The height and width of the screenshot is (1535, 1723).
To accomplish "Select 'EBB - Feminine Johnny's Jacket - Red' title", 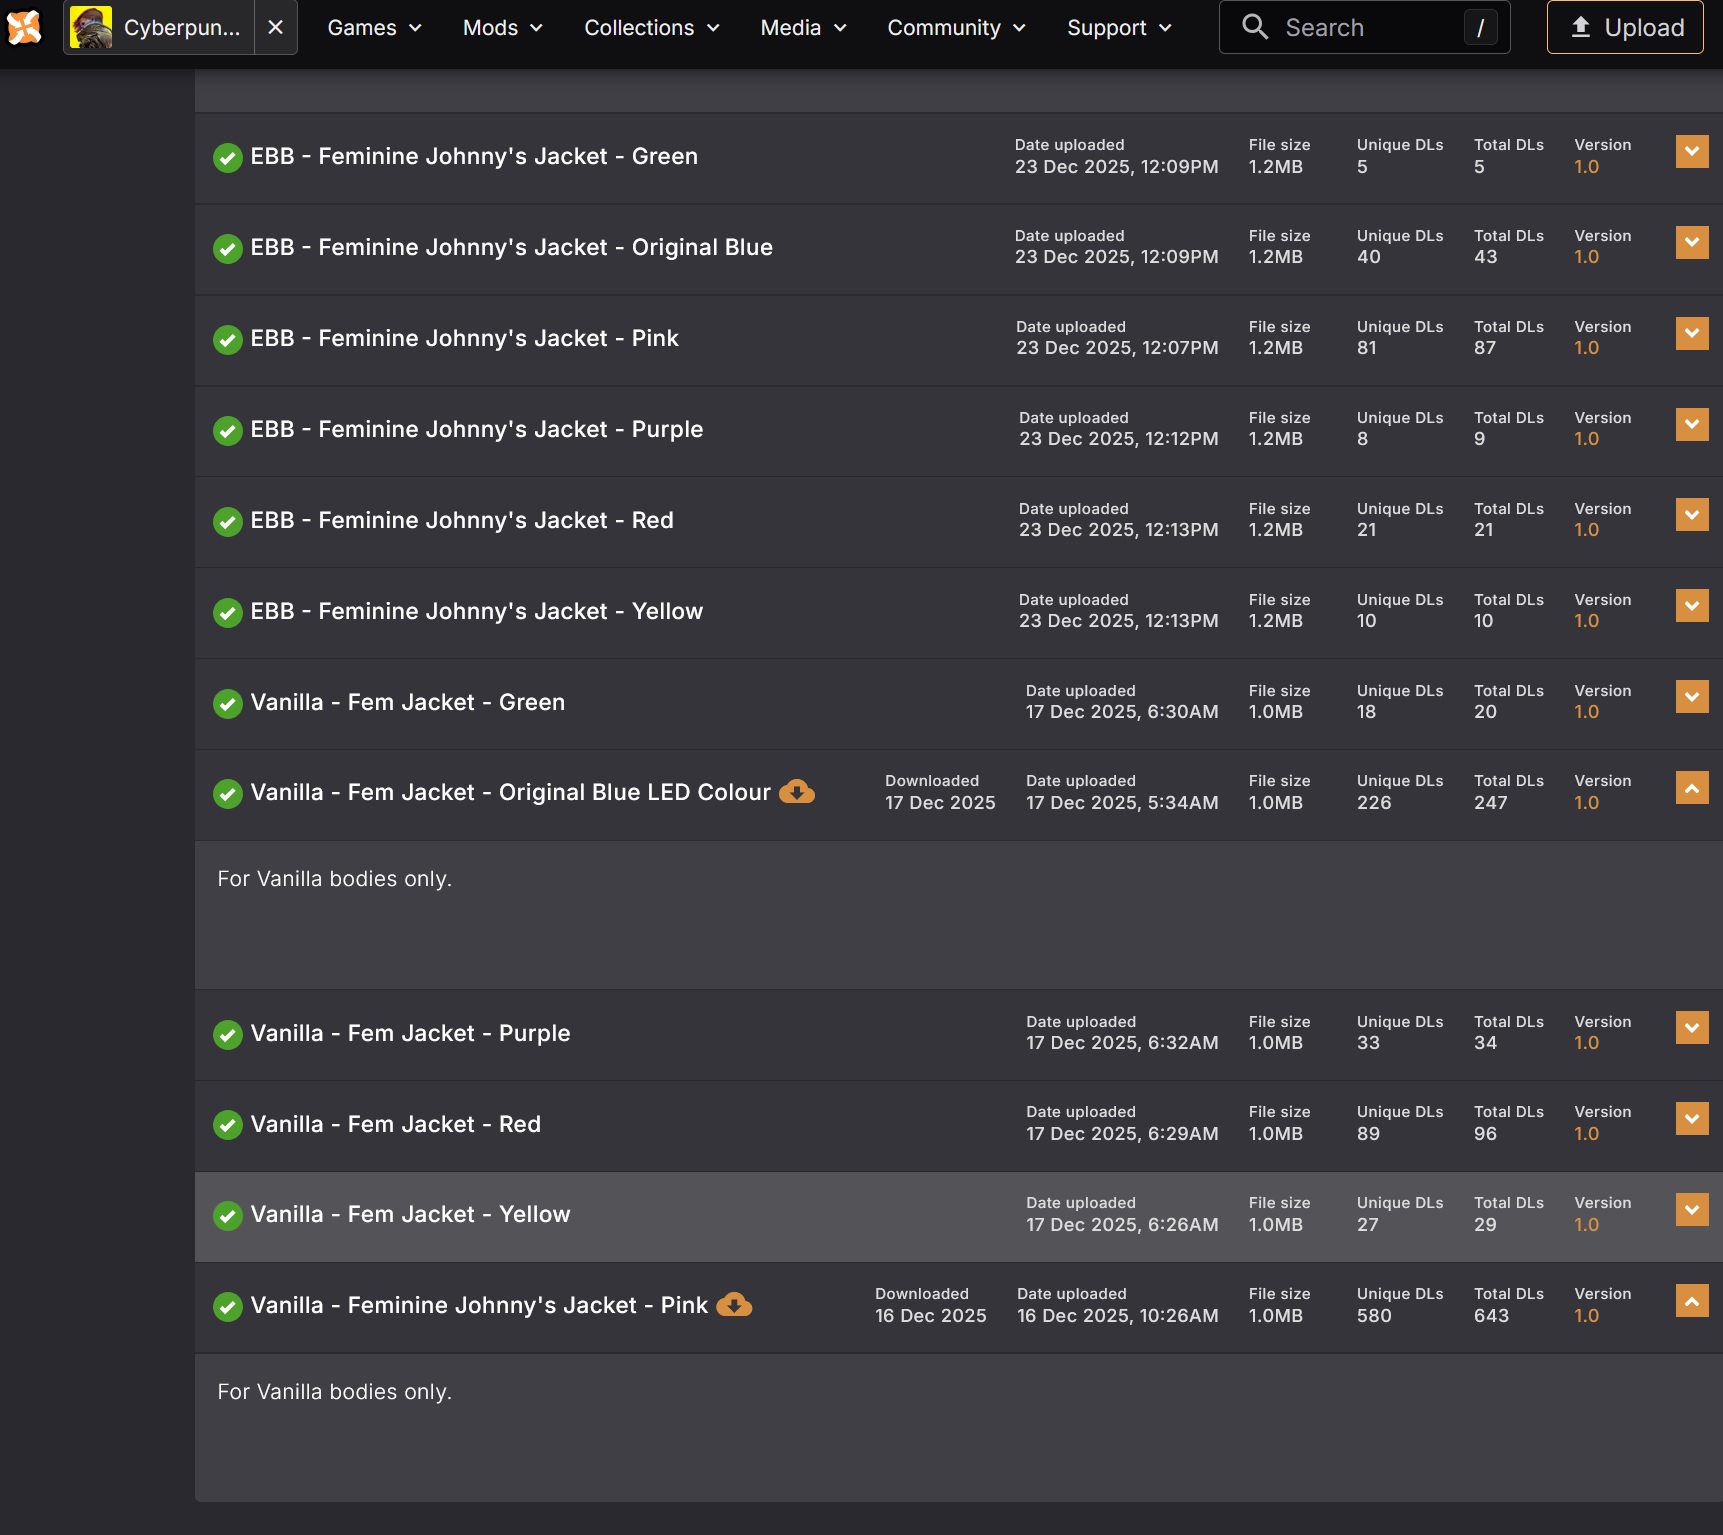I will pos(462,521).
